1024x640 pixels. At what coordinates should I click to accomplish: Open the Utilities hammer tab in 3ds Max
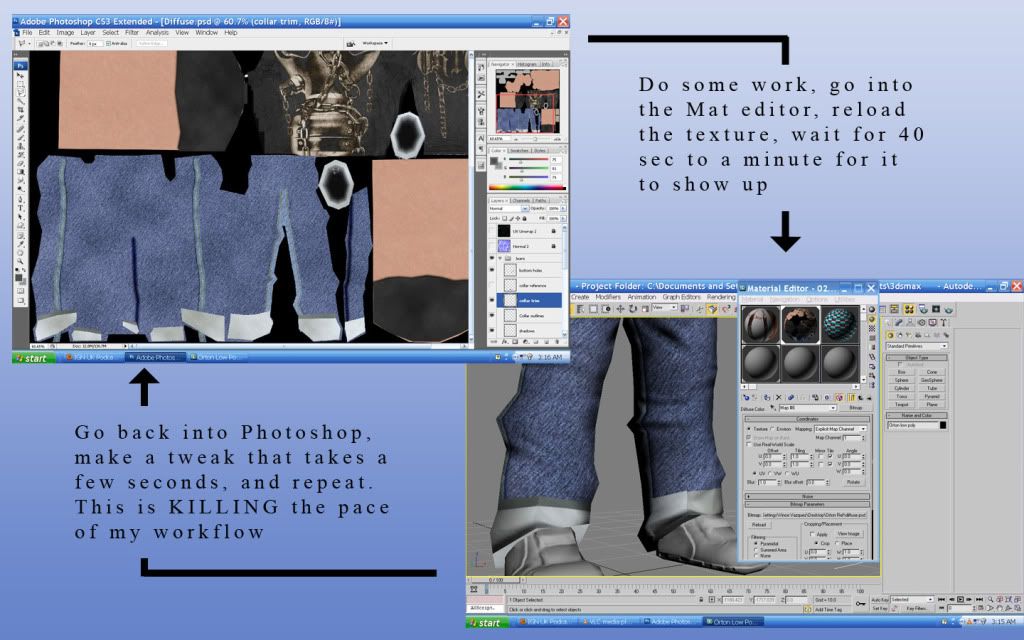(944, 322)
